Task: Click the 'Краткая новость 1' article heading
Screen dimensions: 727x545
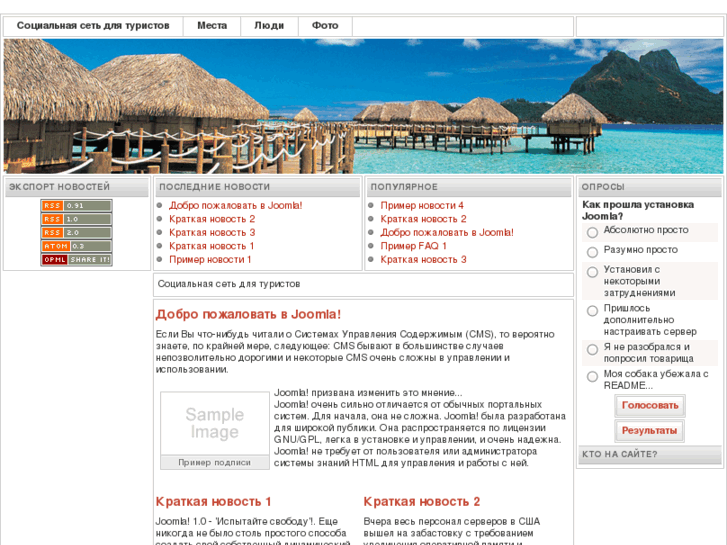Action: pyautogui.click(x=213, y=501)
